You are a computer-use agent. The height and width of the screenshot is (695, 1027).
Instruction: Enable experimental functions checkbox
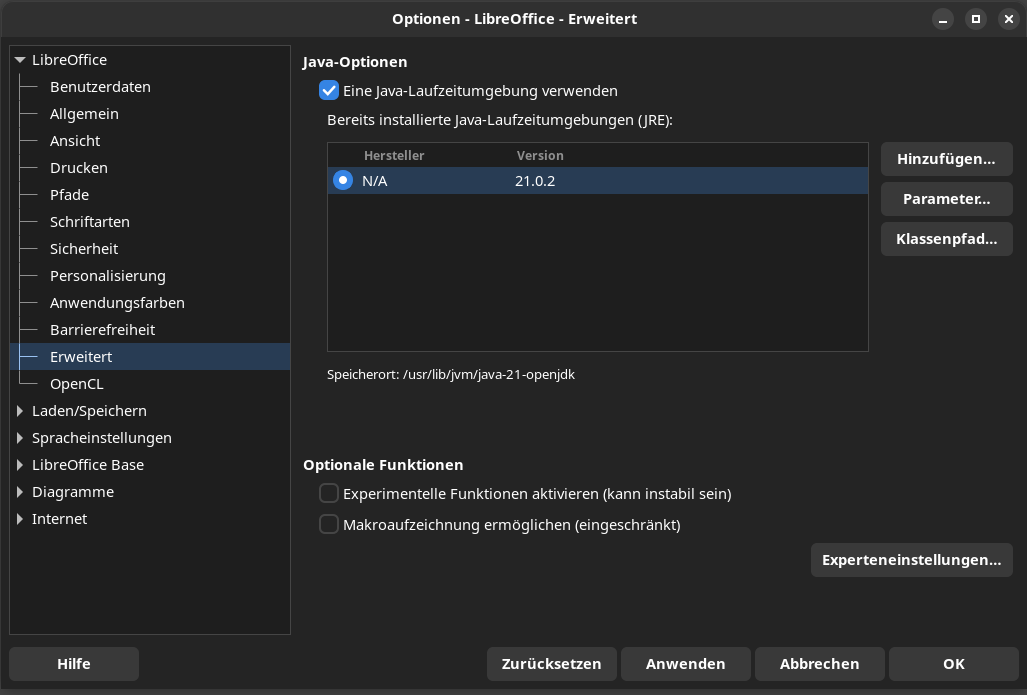(329, 493)
